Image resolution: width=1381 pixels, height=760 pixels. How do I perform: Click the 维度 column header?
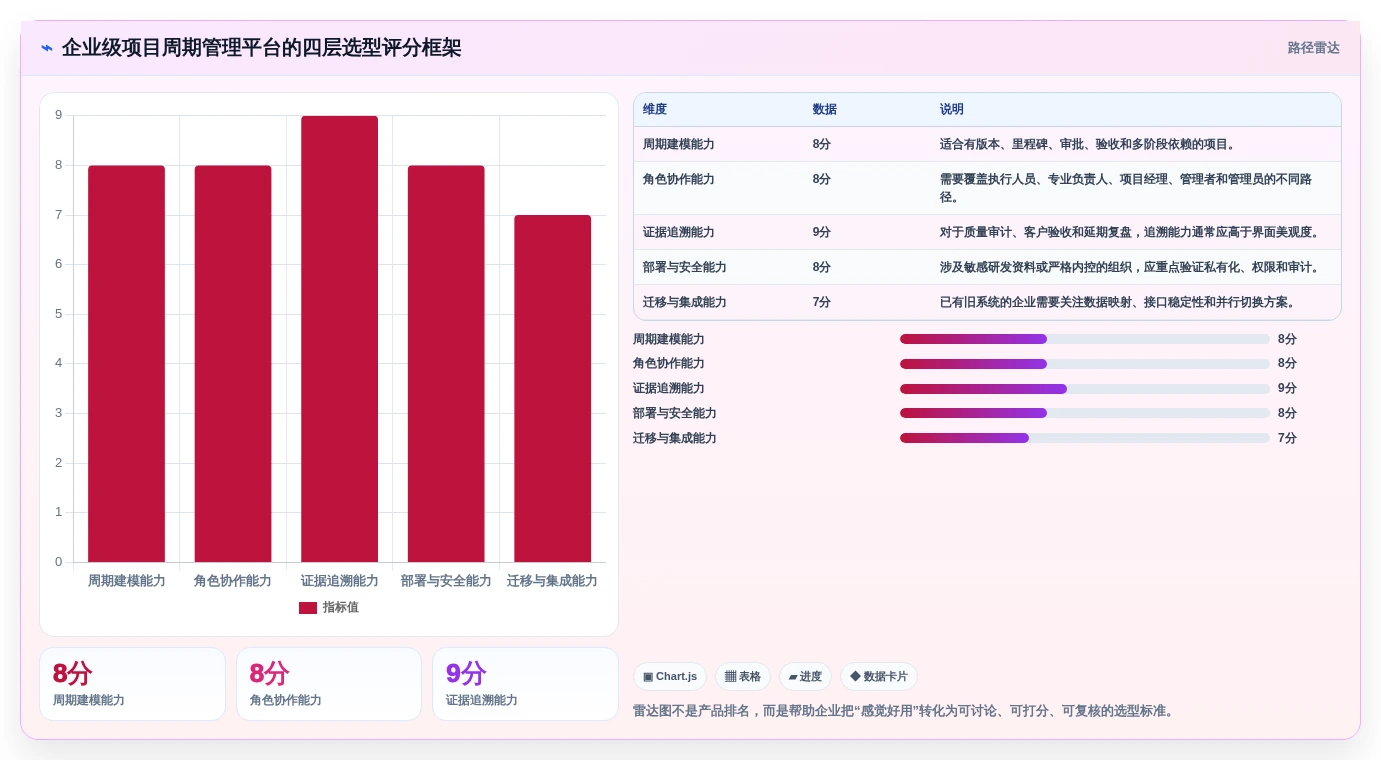pyautogui.click(x=655, y=110)
